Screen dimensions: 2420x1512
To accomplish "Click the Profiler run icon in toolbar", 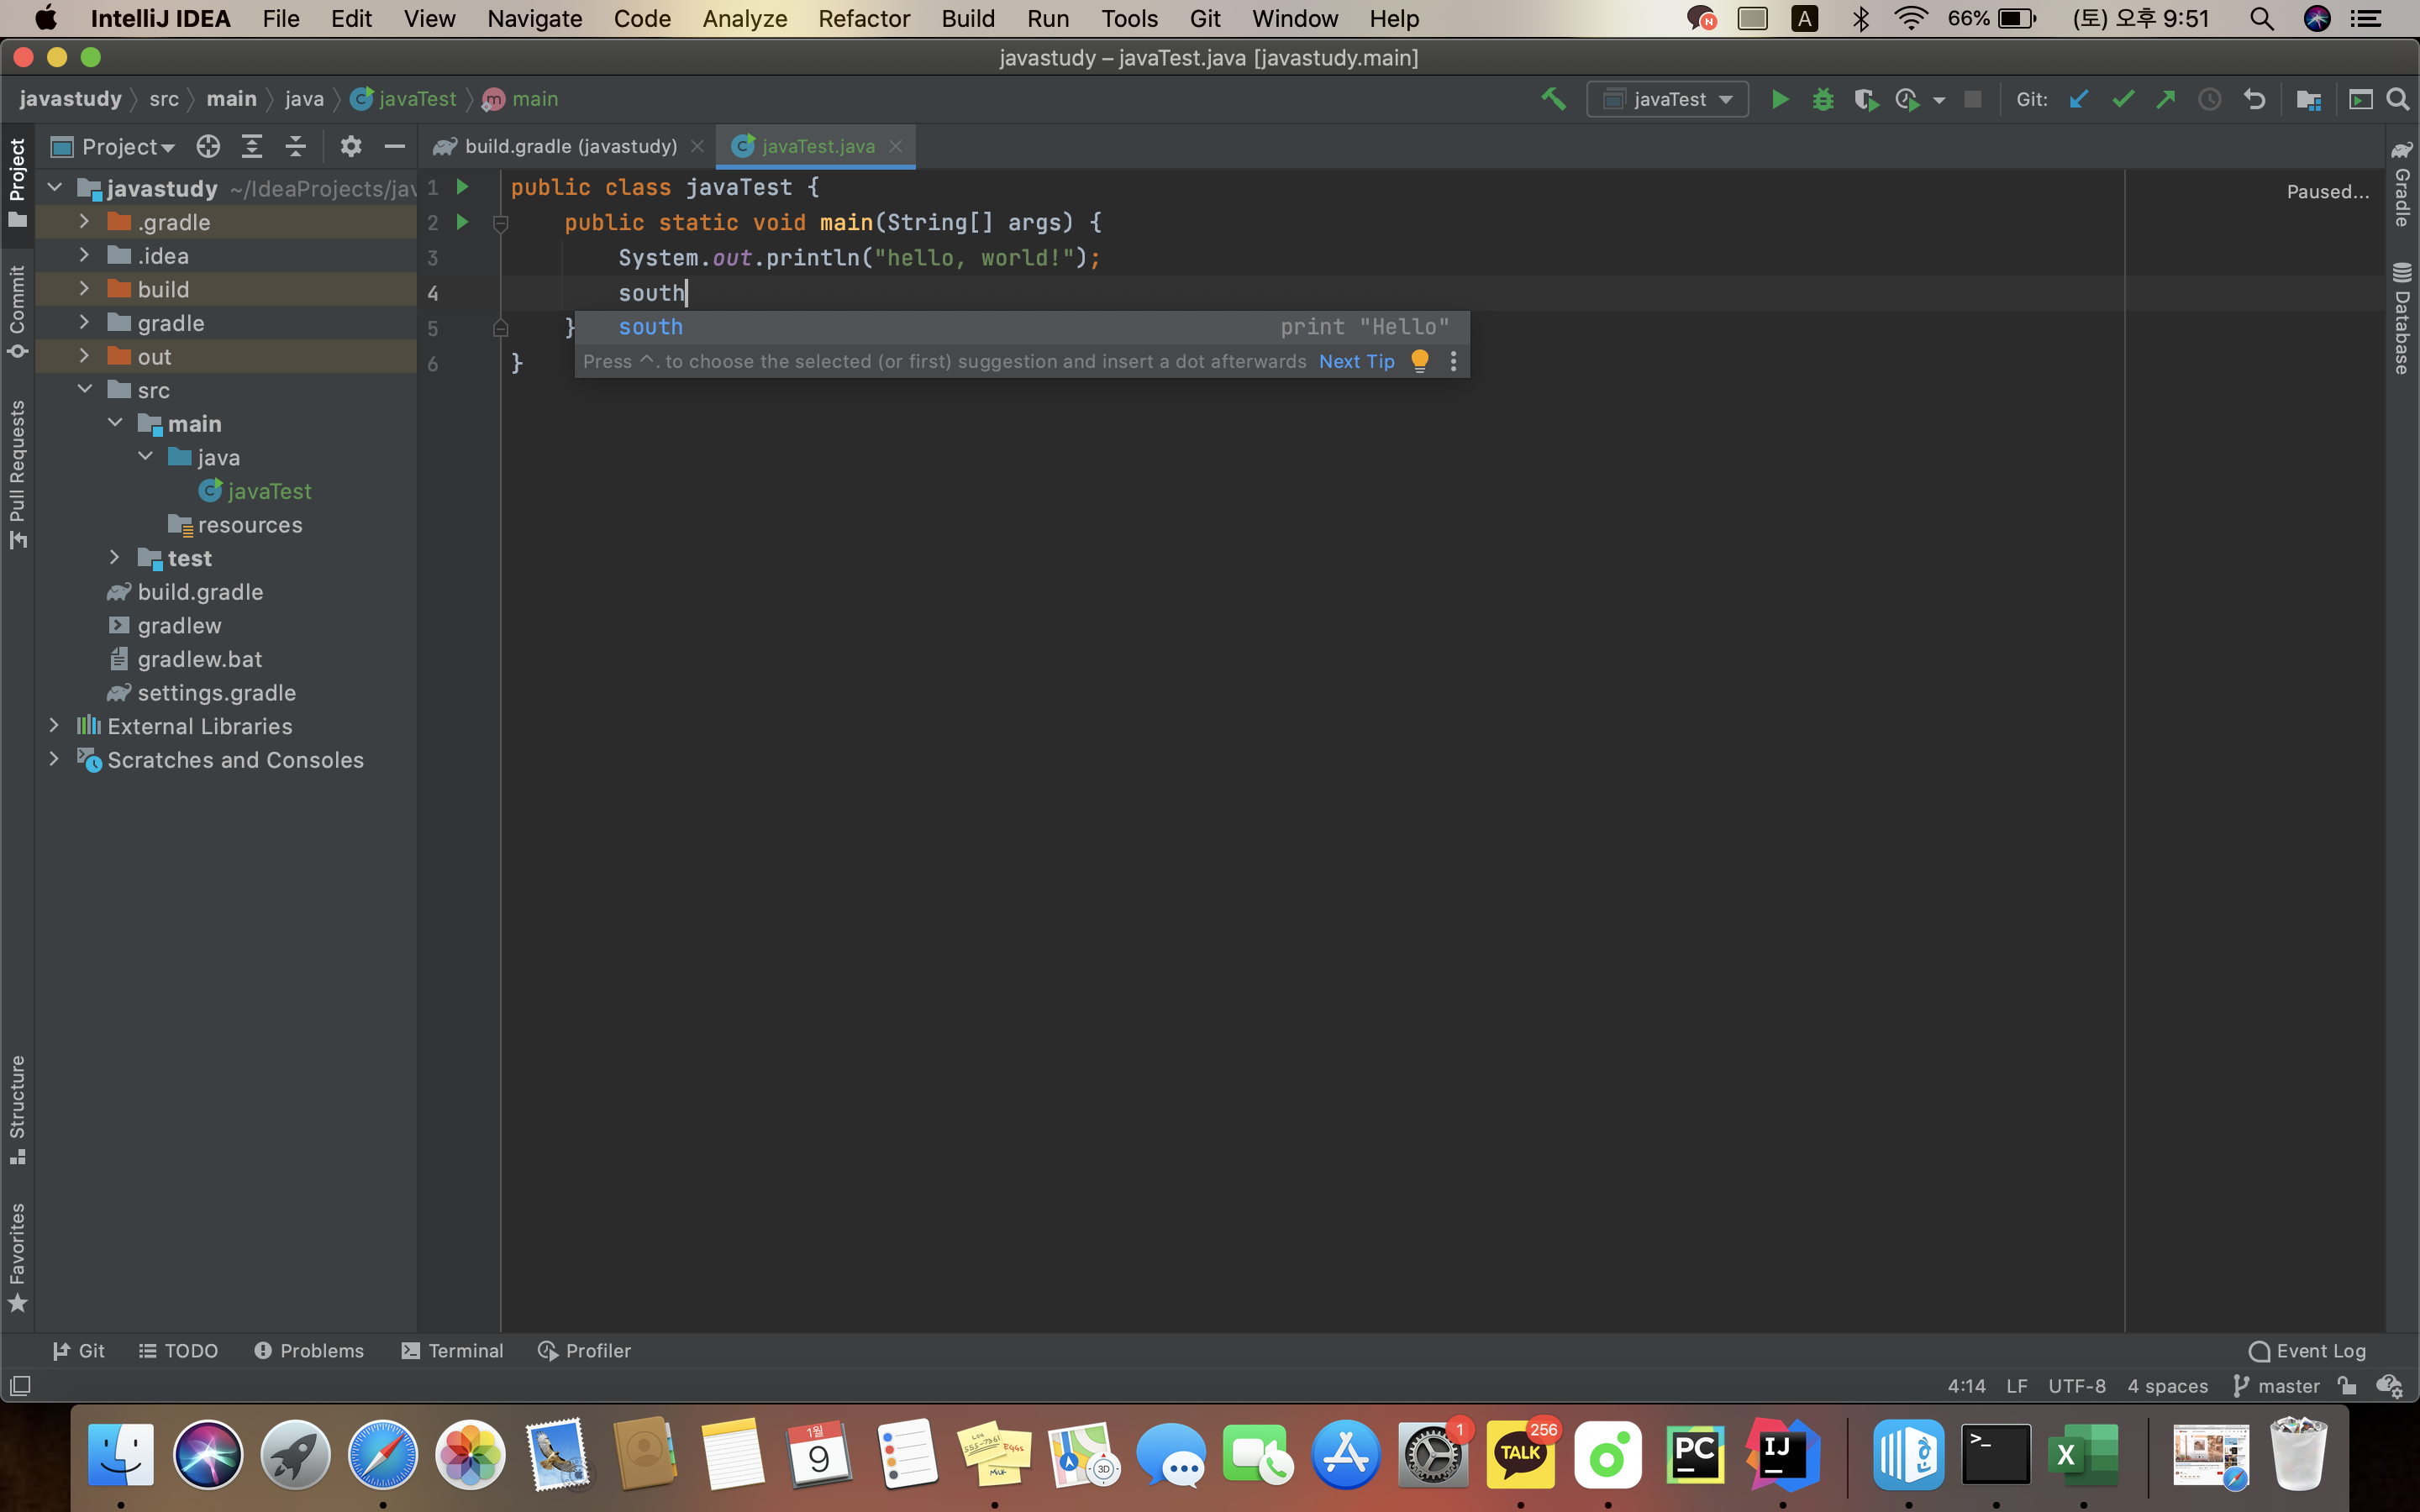I will [1907, 99].
